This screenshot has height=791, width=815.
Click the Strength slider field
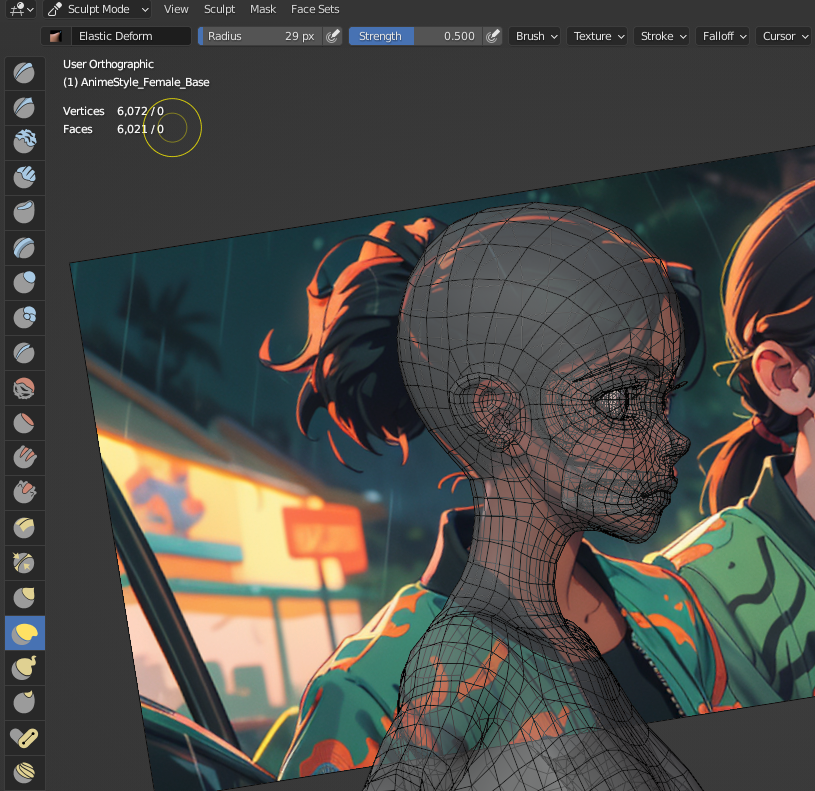point(416,36)
